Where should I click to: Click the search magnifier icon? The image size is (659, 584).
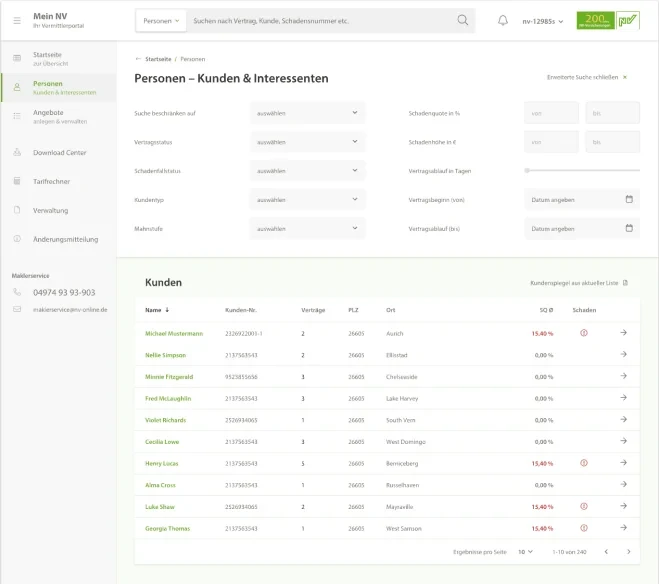[x=462, y=20]
